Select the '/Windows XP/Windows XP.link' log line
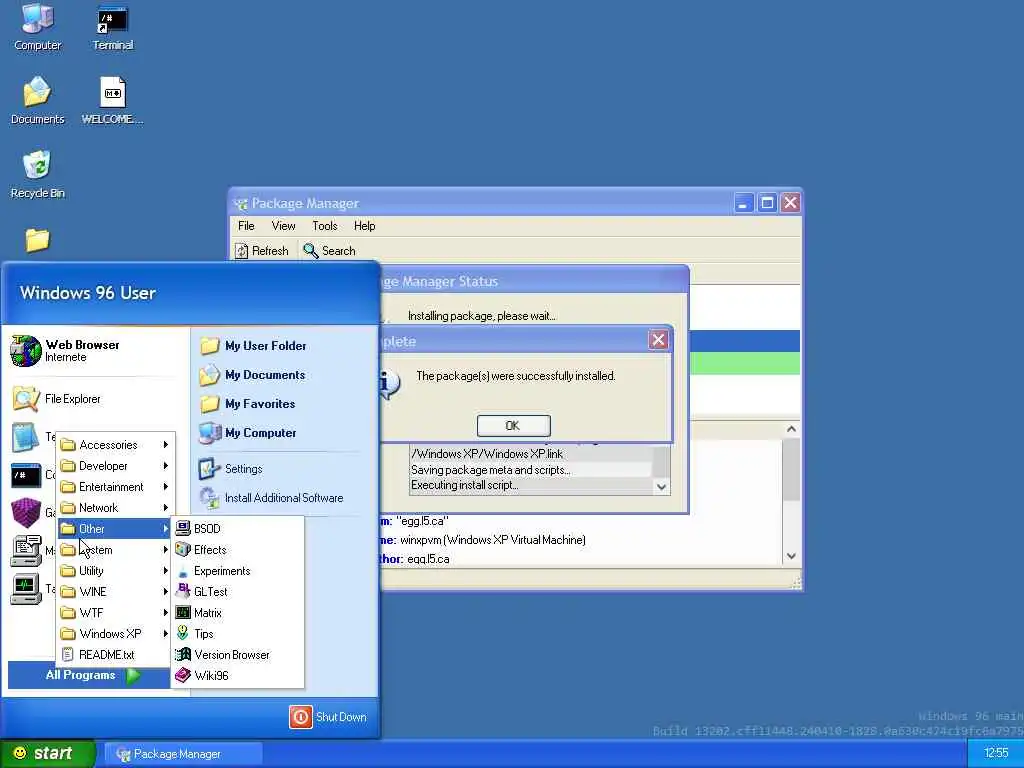 pyautogui.click(x=530, y=454)
